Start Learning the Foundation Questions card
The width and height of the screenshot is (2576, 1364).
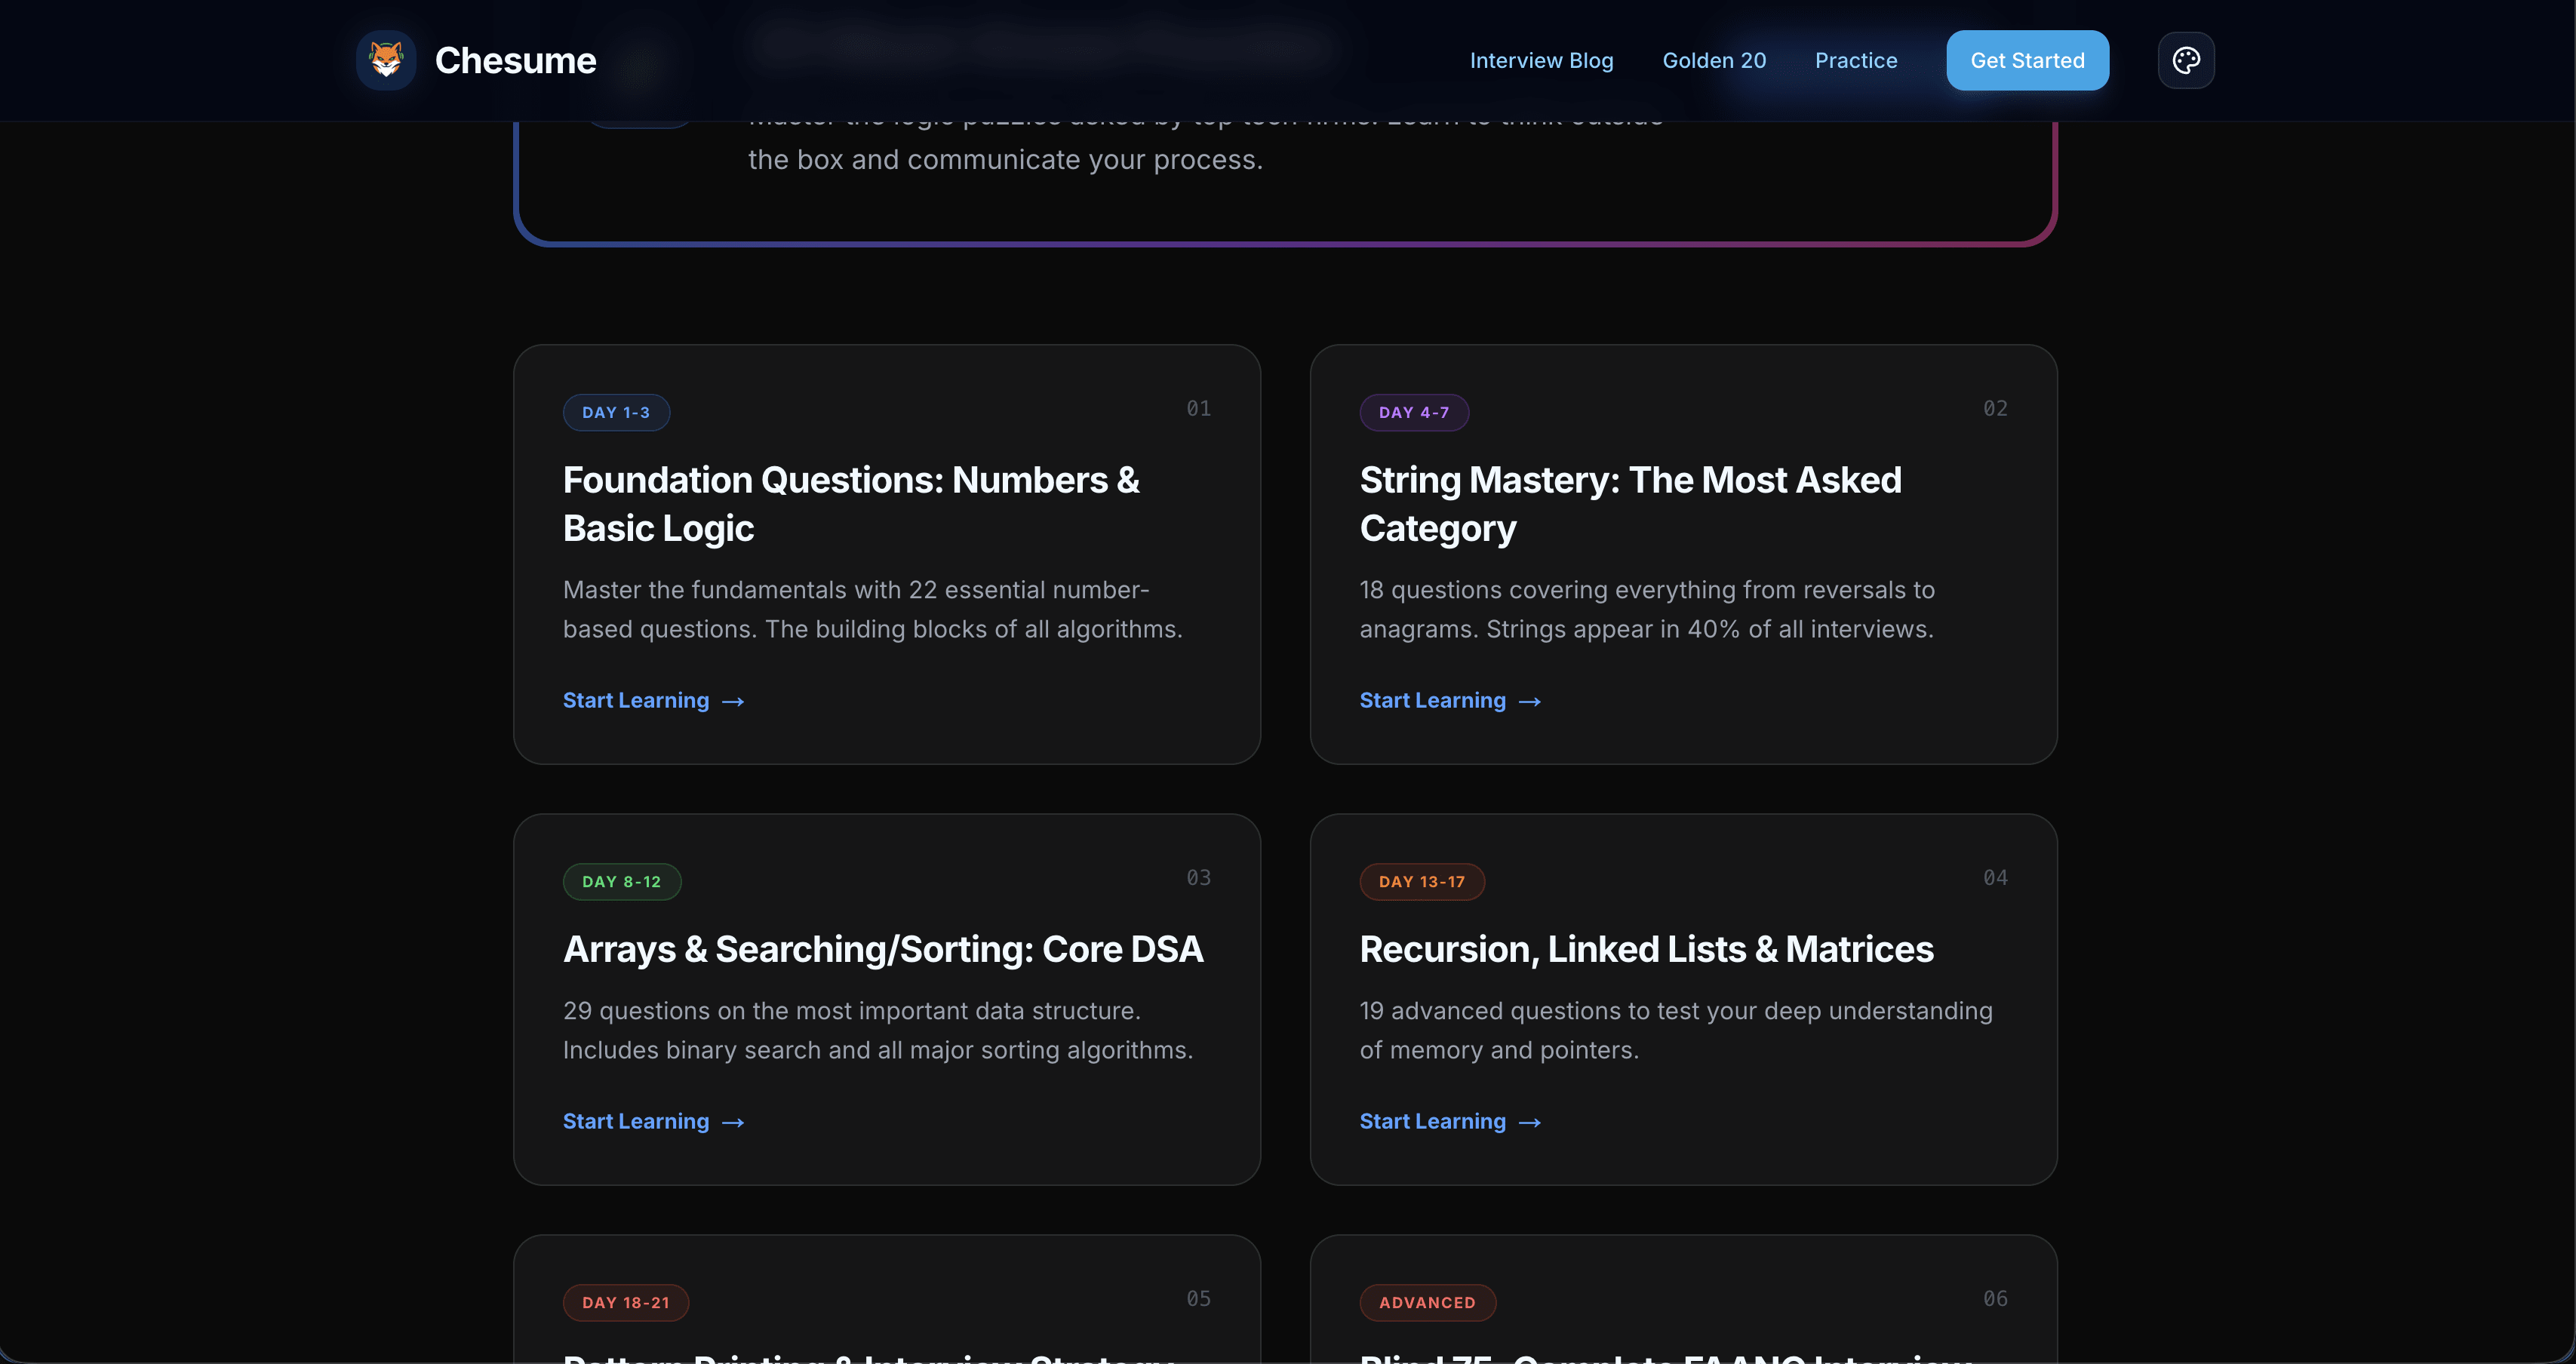[x=653, y=700]
